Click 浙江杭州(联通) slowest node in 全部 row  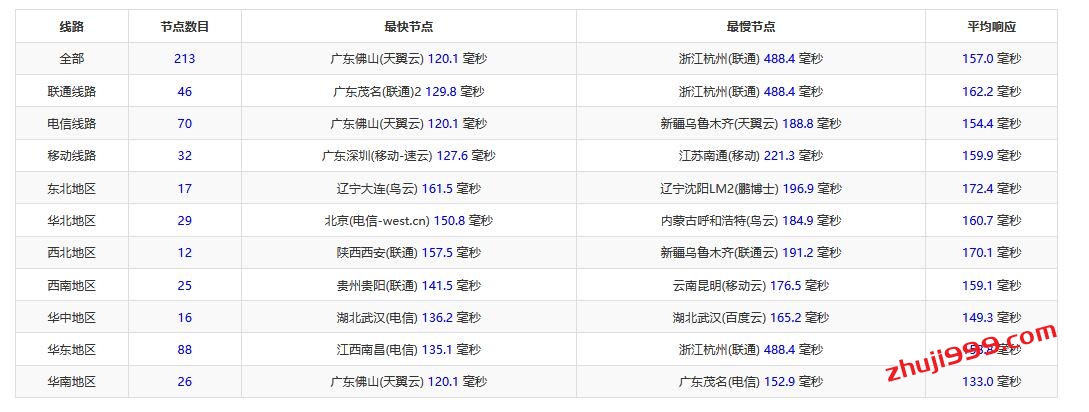(x=751, y=59)
